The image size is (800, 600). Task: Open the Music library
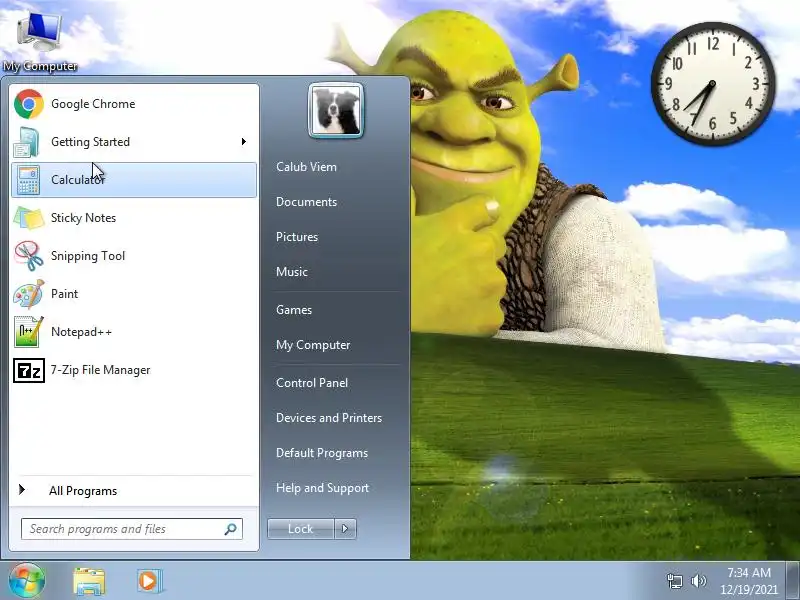pos(292,272)
